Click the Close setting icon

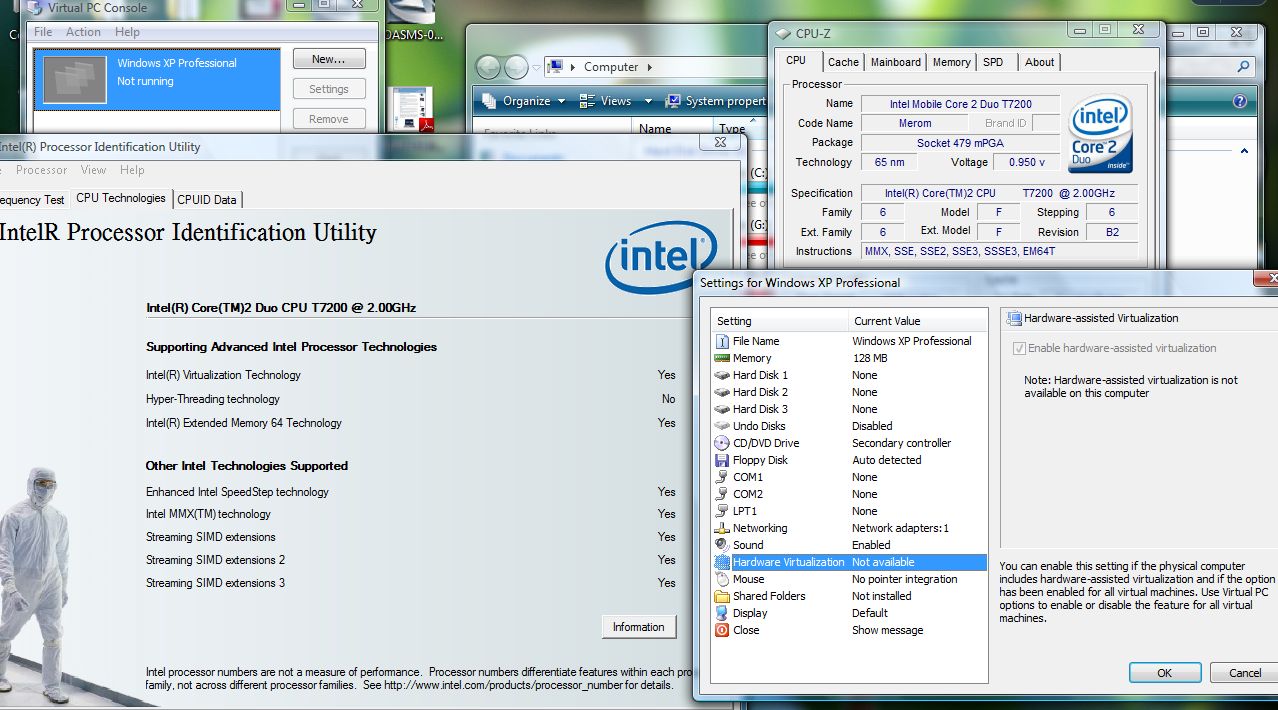pyautogui.click(x=722, y=630)
